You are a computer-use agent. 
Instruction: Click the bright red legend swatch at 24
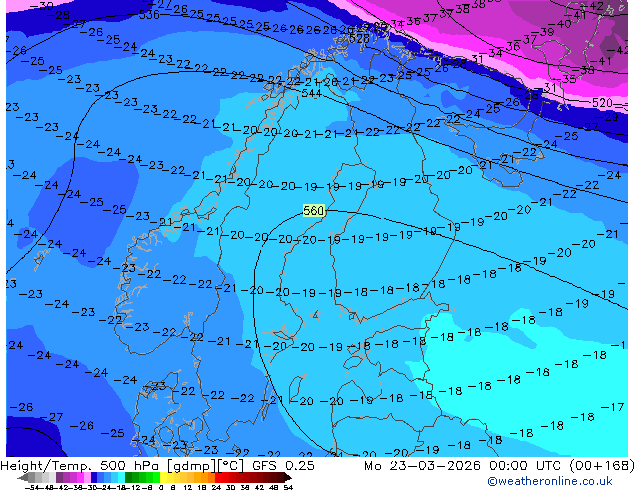point(218,478)
